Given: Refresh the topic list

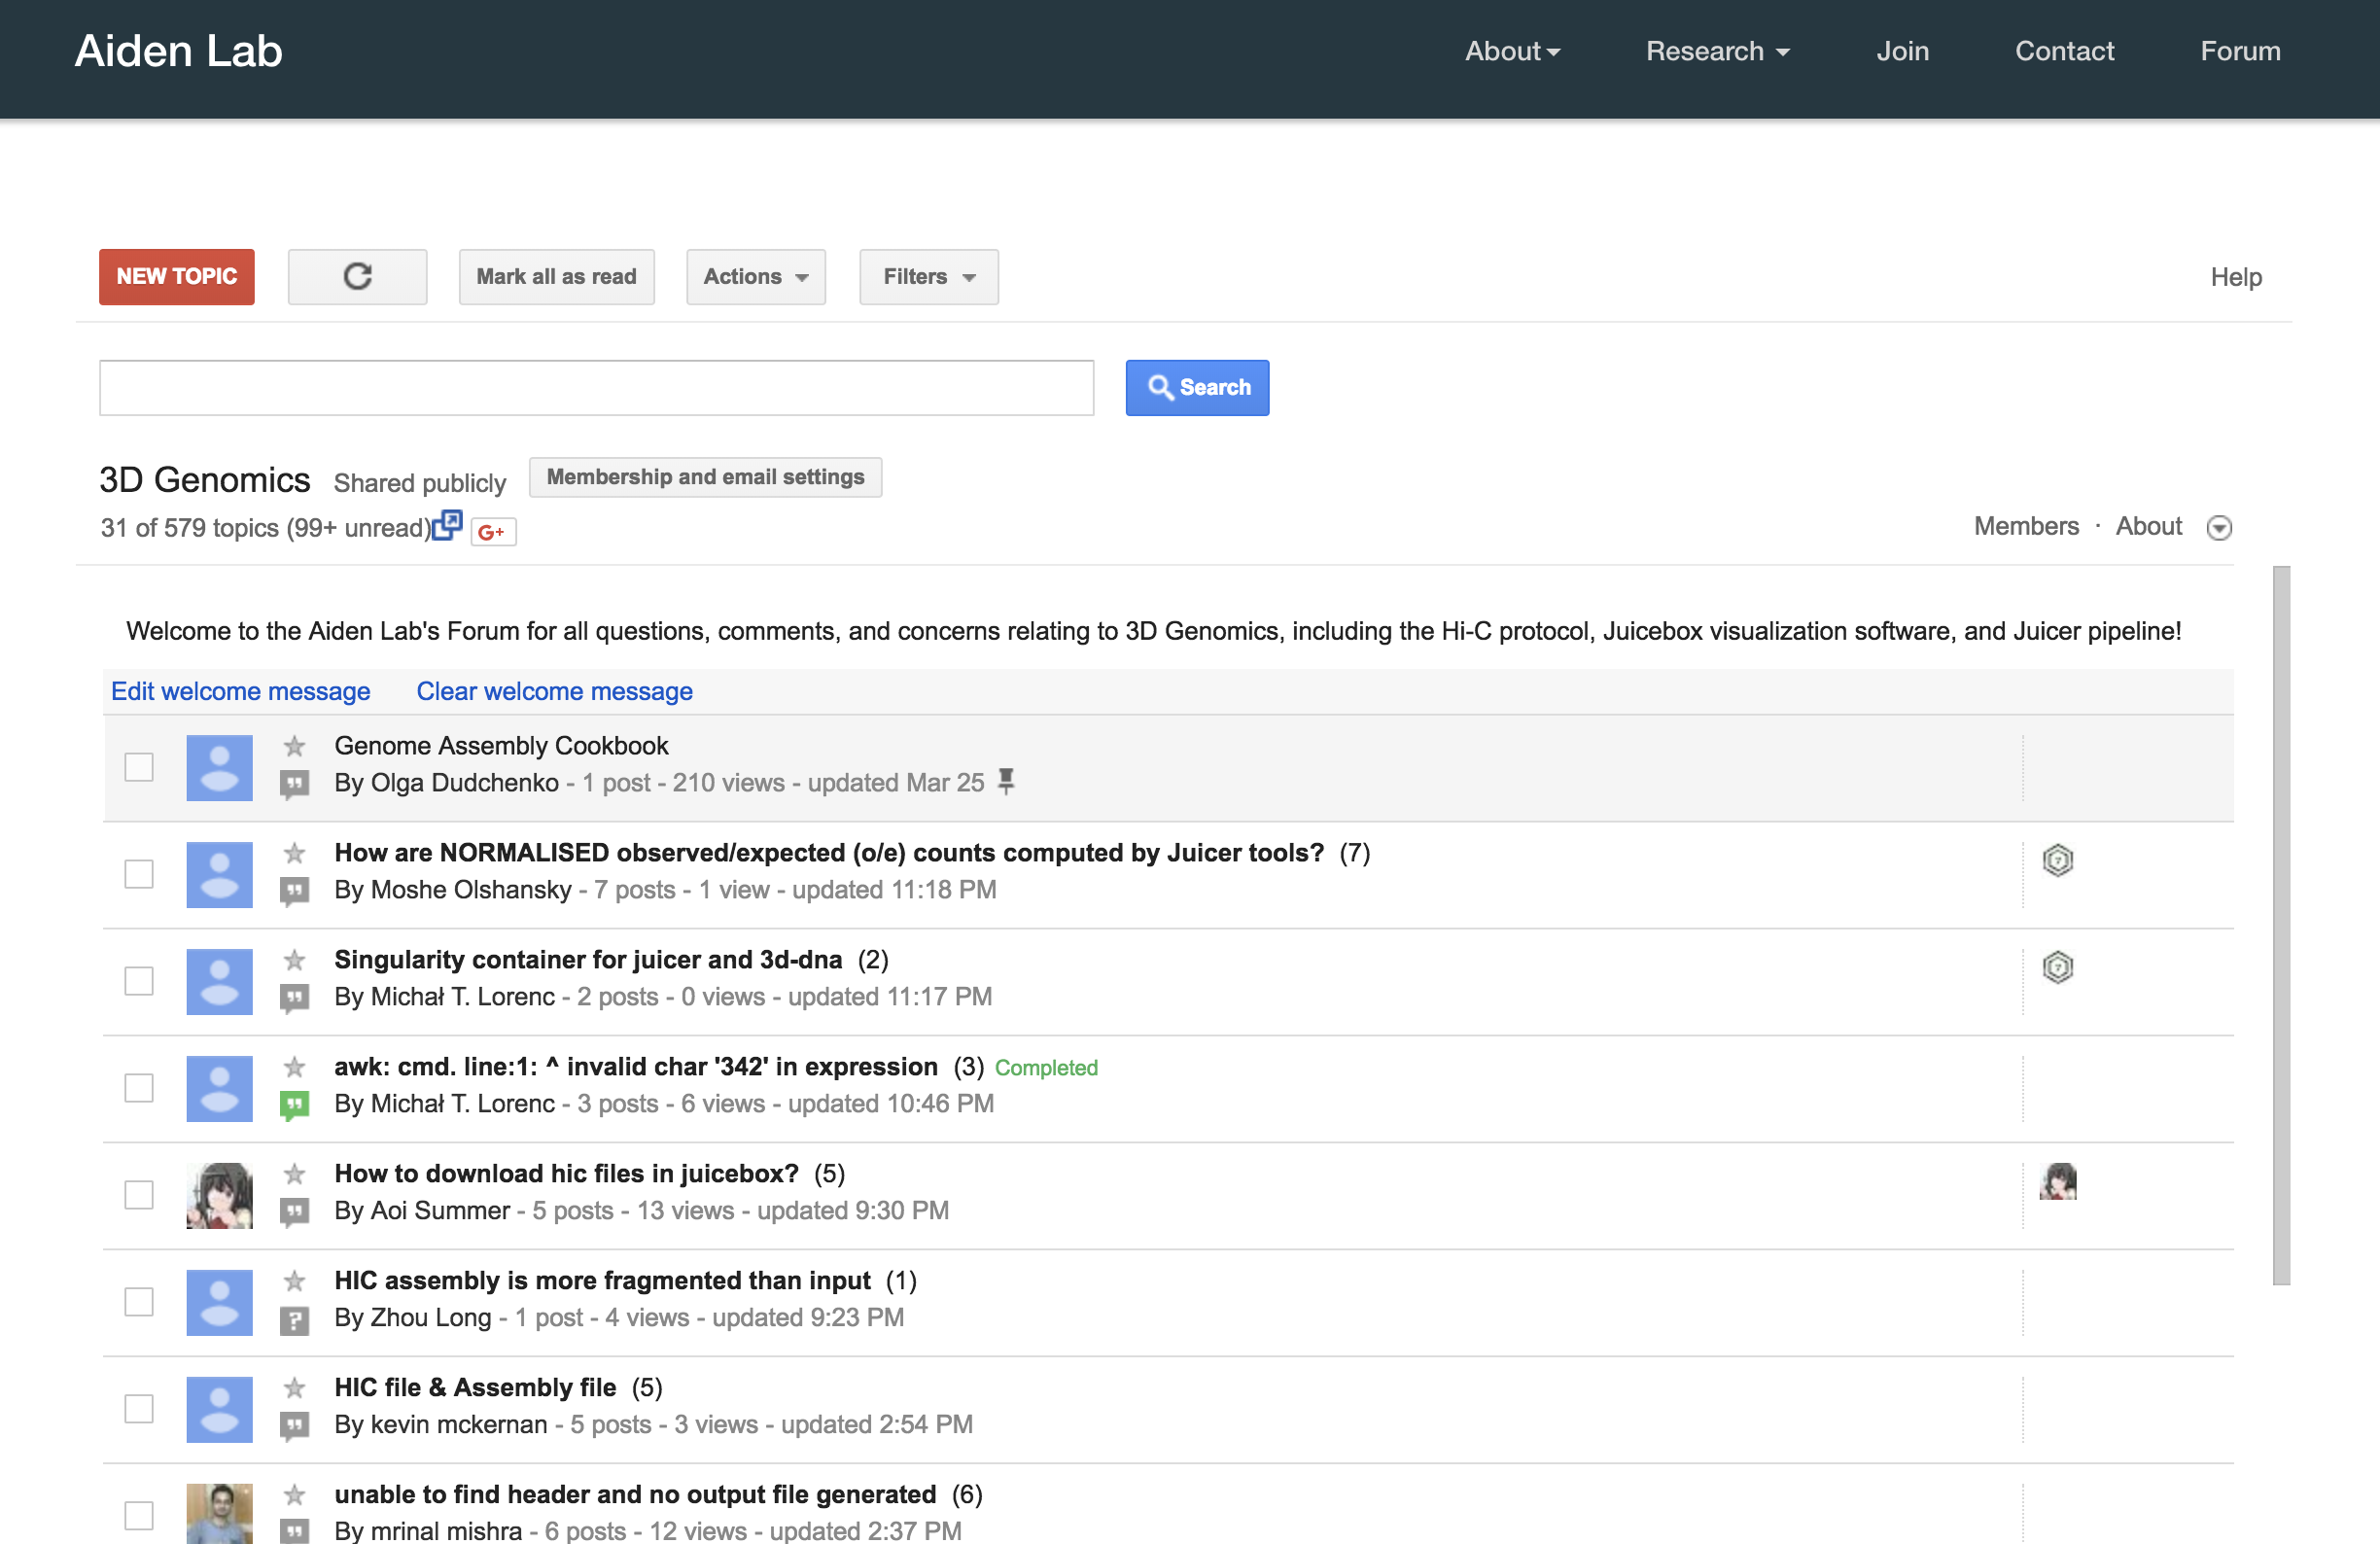Looking at the screenshot, I should 357,277.
